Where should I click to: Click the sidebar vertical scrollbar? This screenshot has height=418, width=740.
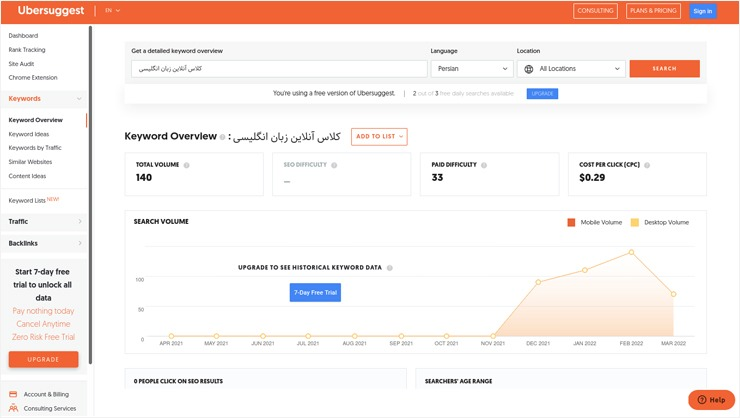(90, 195)
